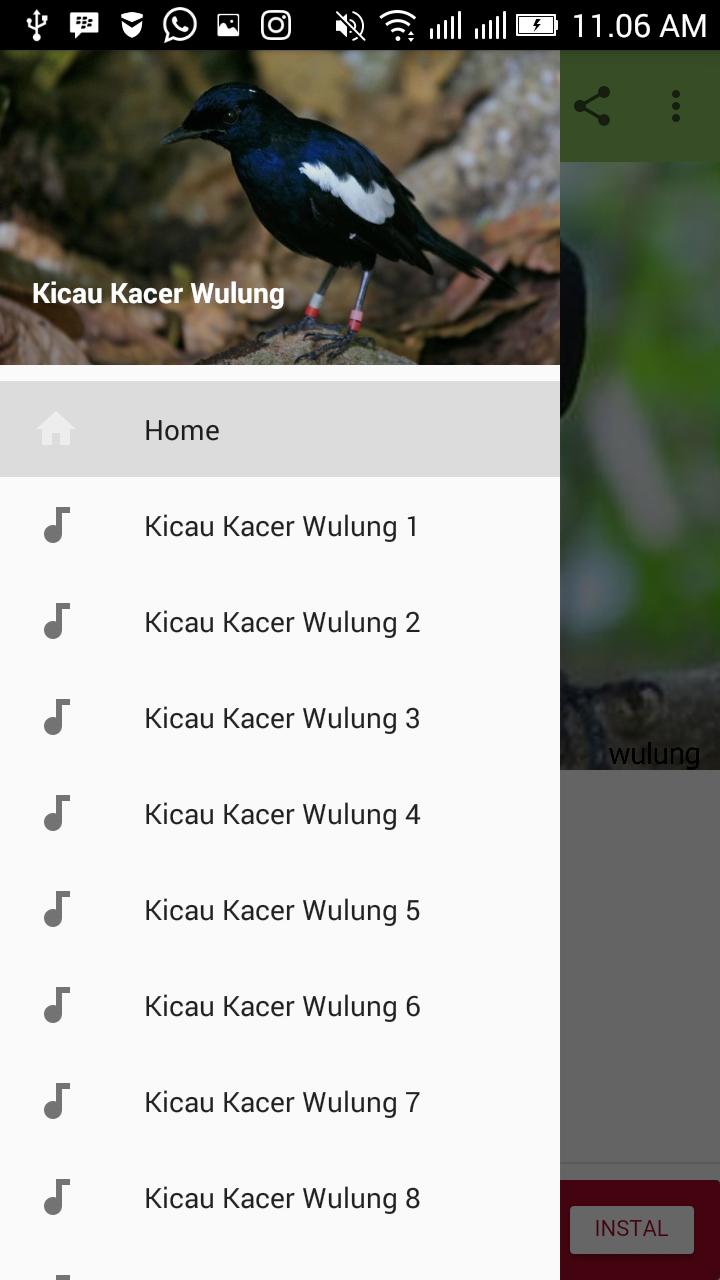
Task: Choose Kicau Kacer Wulung 4 entry
Action: click(x=280, y=813)
